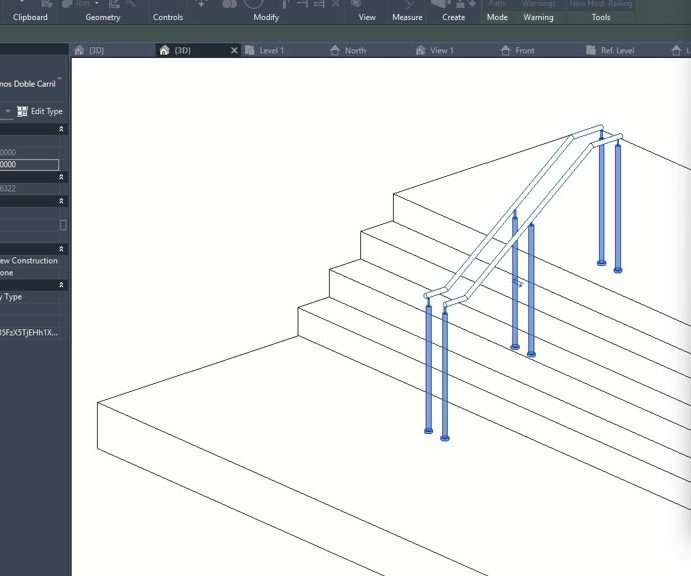The width and height of the screenshot is (691, 576).
Task: Click the Controls panel label
Action: pos(167,17)
